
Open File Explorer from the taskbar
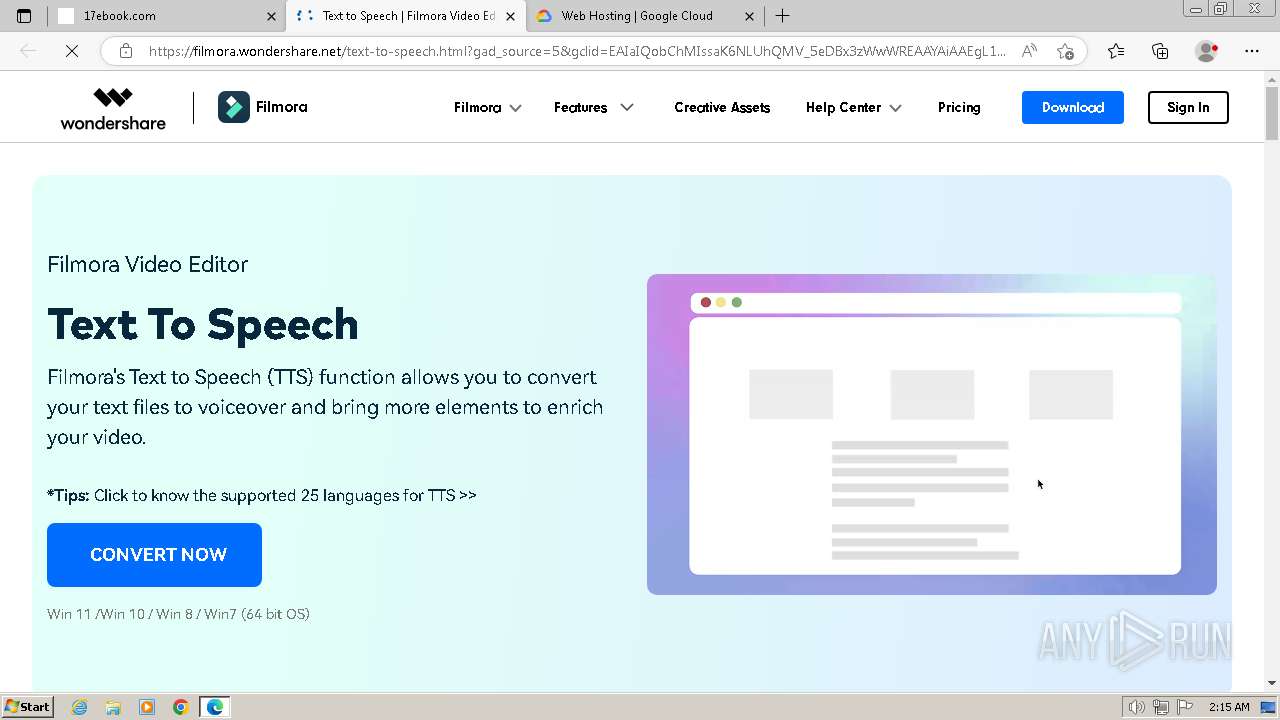point(113,707)
